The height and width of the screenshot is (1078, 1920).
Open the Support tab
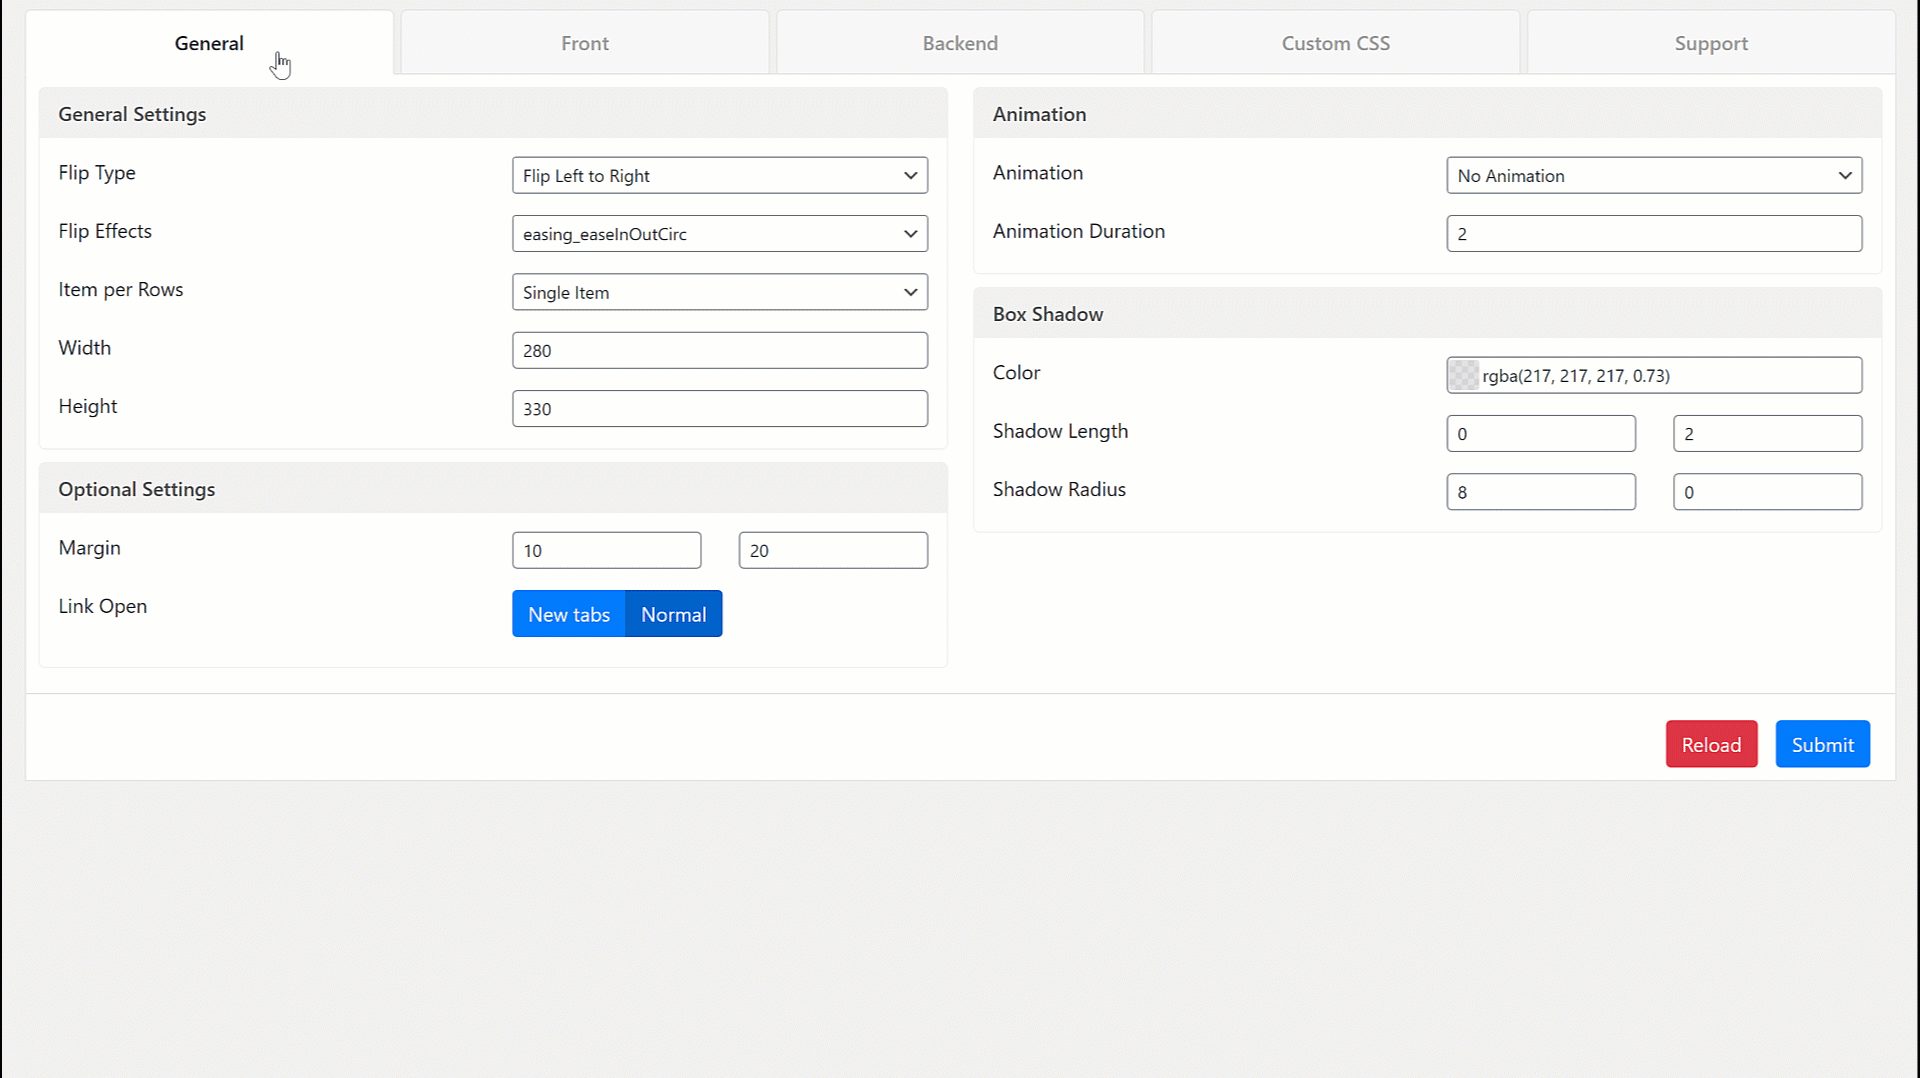tap(1711, 43)
